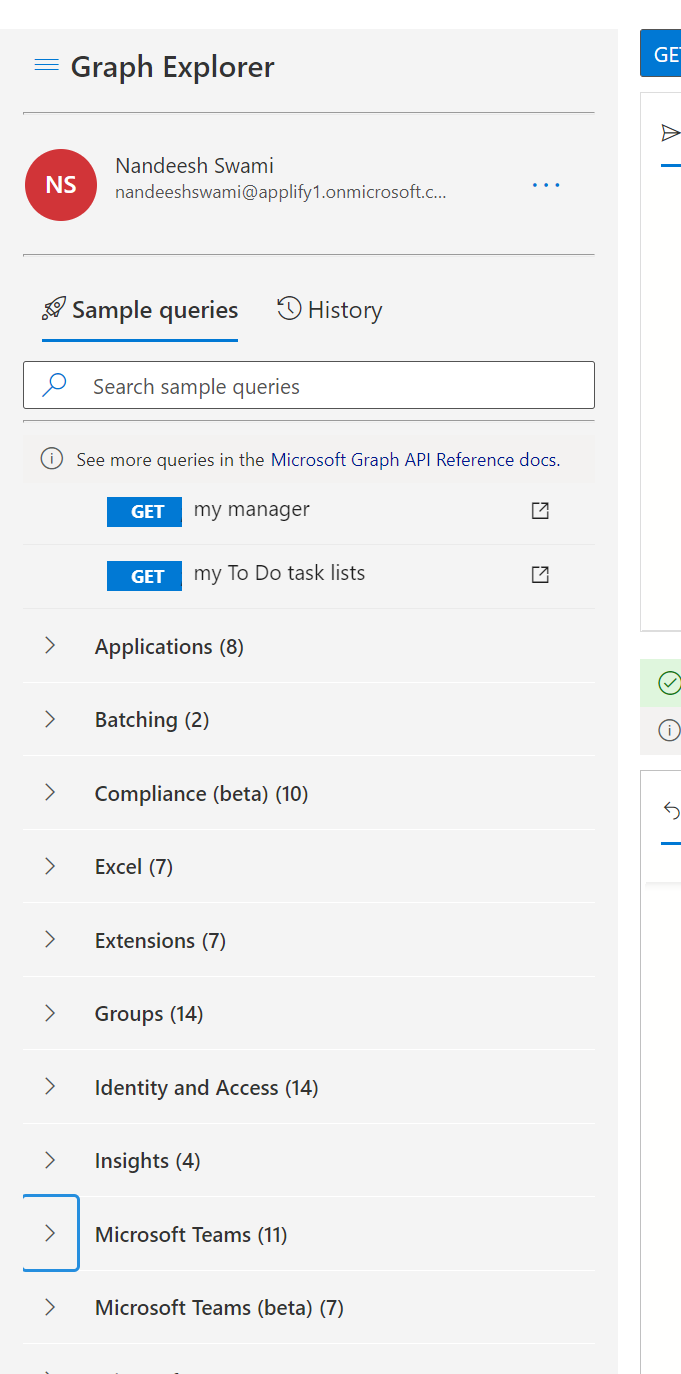Expand the Insights (4) category chevron
The width and height of the screenshot is (681, 1374).
pos(50,1160)
